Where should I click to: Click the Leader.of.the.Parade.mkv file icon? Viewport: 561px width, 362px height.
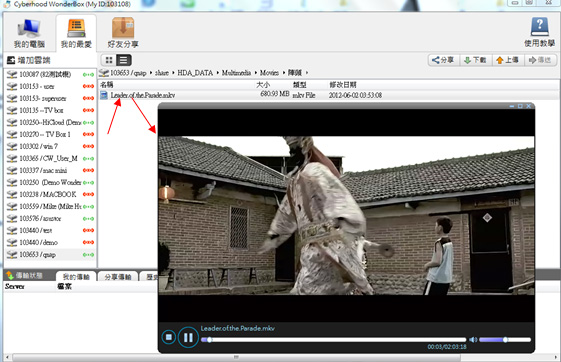104,95
